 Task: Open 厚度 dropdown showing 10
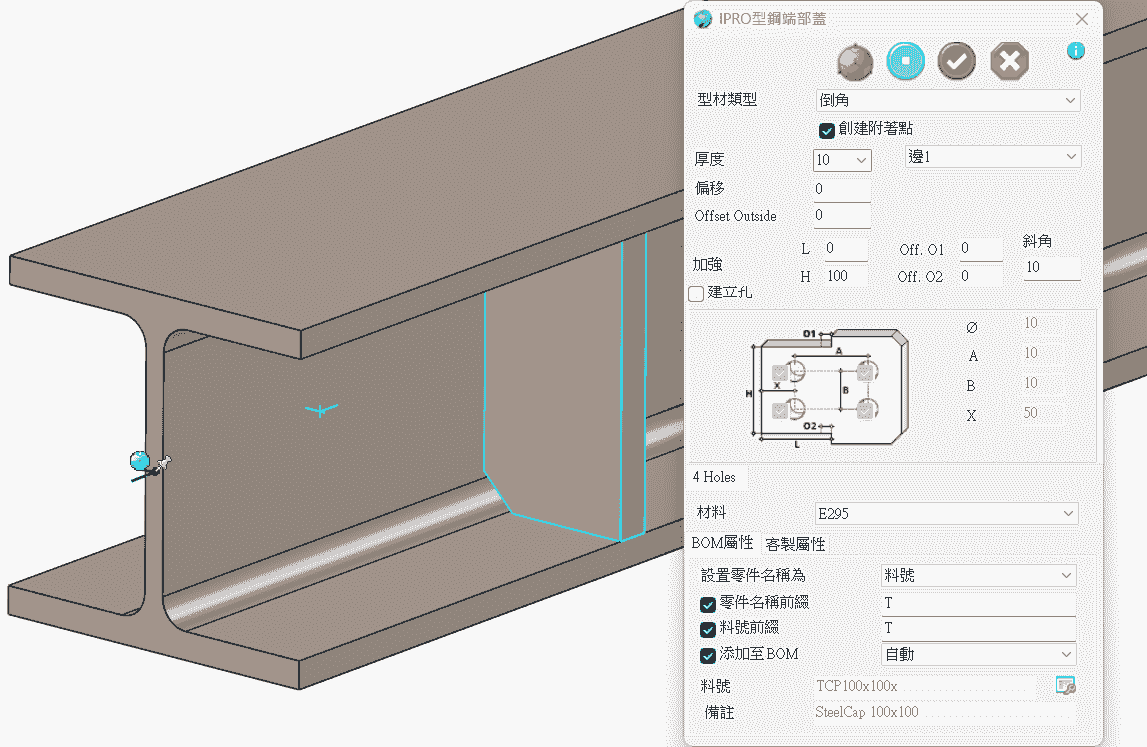842,159
